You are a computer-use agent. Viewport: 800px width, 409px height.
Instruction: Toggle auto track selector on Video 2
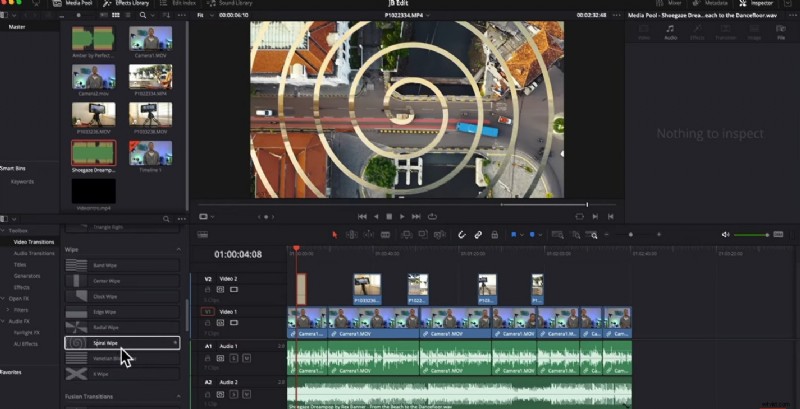pos(220,289)
